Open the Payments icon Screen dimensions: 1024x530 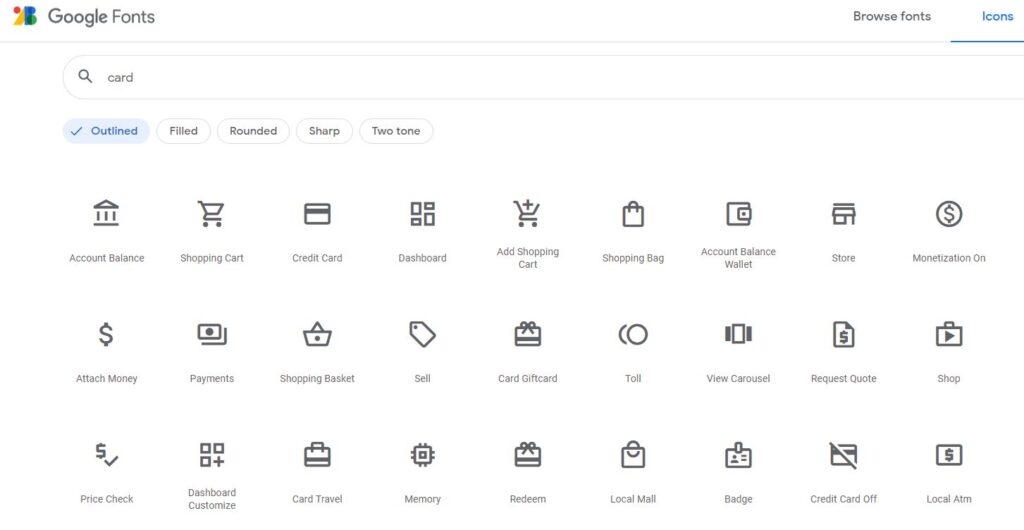212,334
